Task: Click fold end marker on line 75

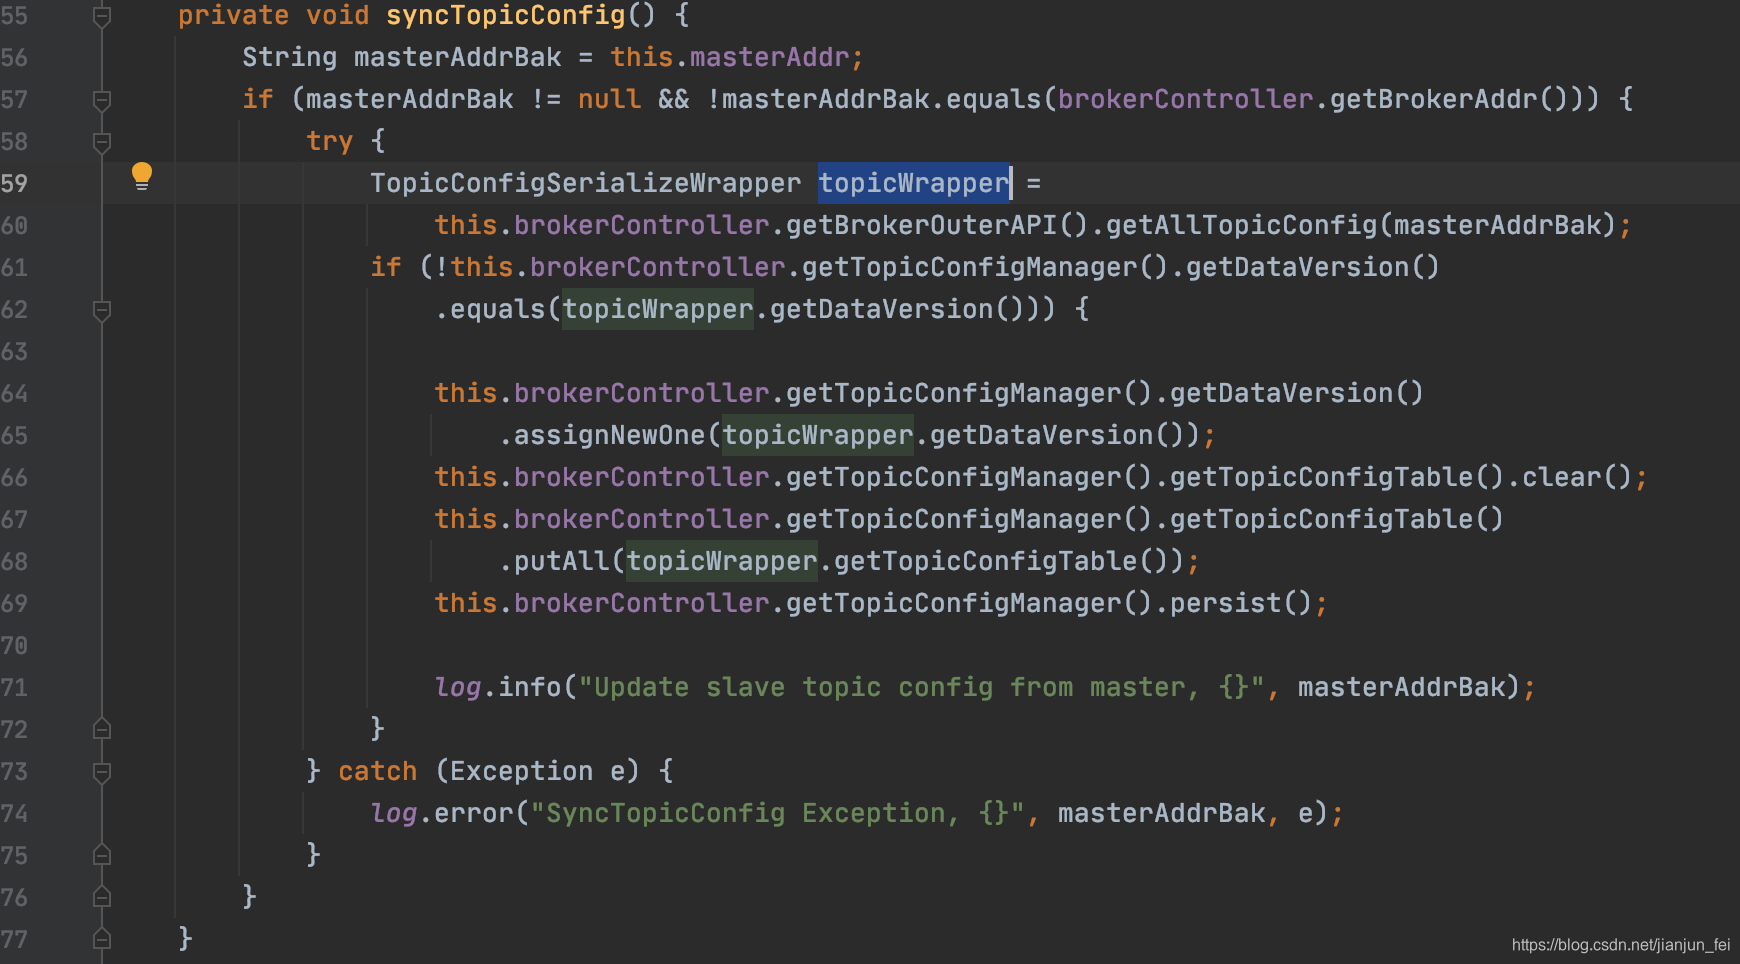Action: point(101,855)
